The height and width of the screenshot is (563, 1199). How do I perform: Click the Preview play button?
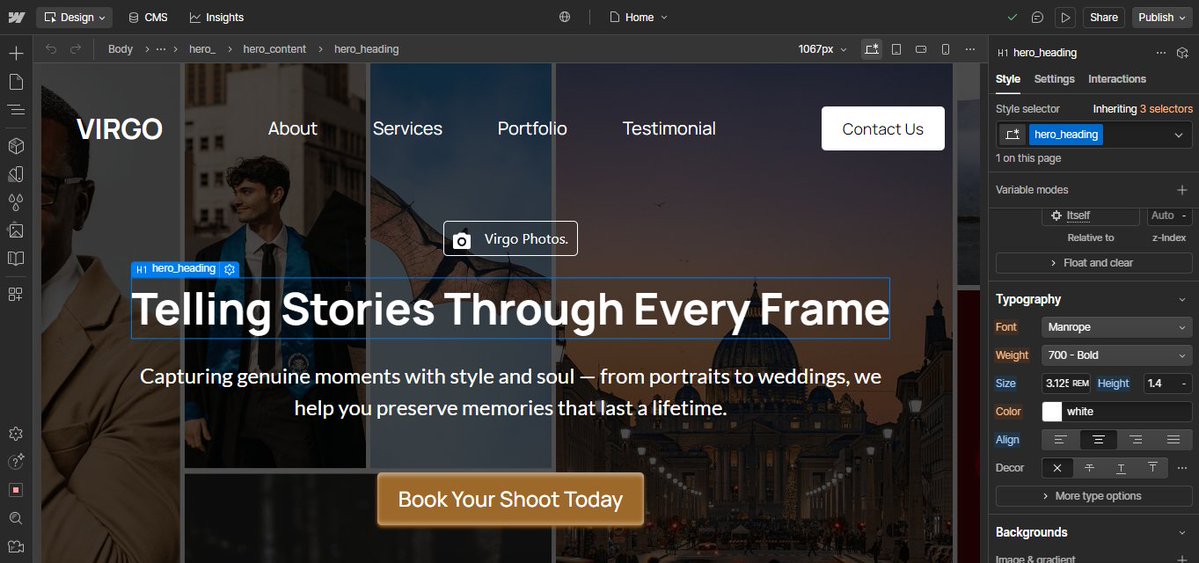(x=1064, y=17)
